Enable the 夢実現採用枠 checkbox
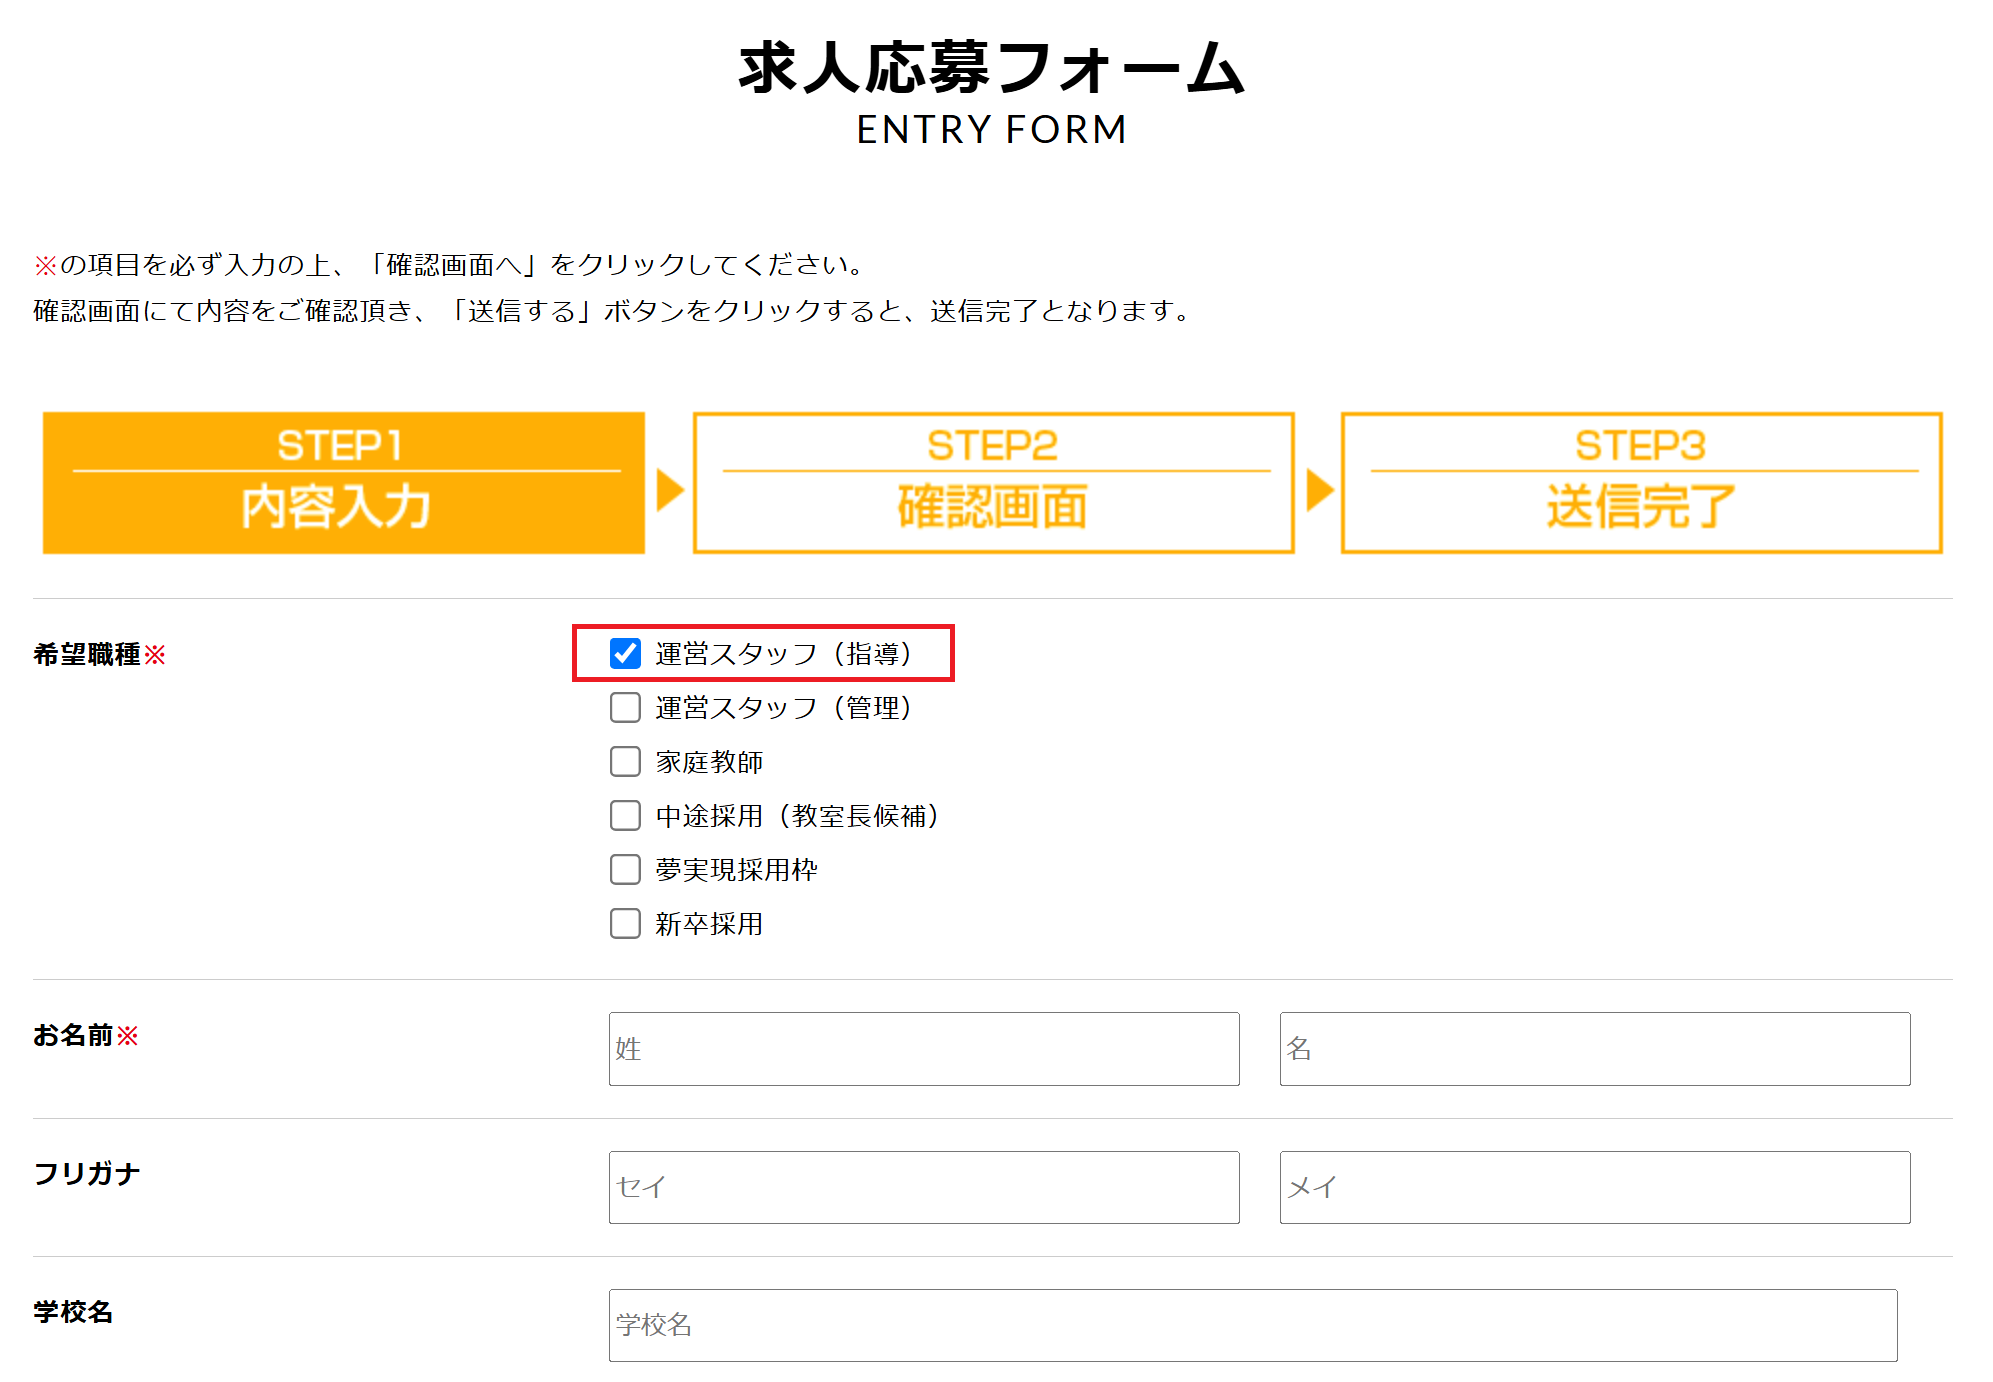Screen dimensions: 1993x1382 [625, 870]
